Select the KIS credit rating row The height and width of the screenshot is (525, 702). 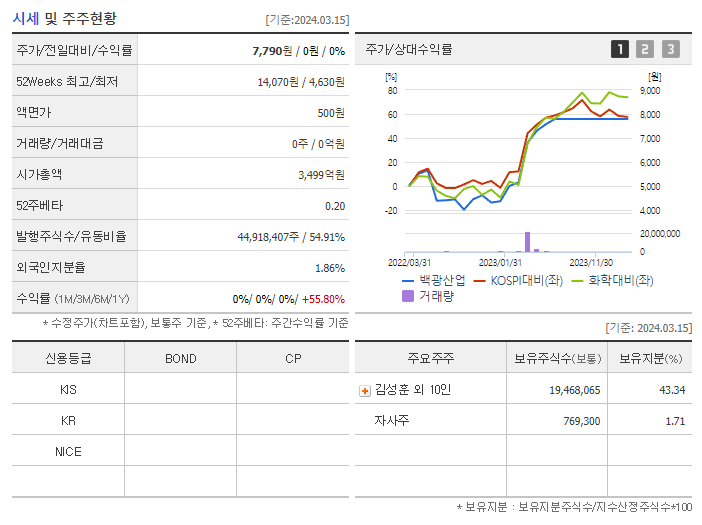[x=180, y=389]
